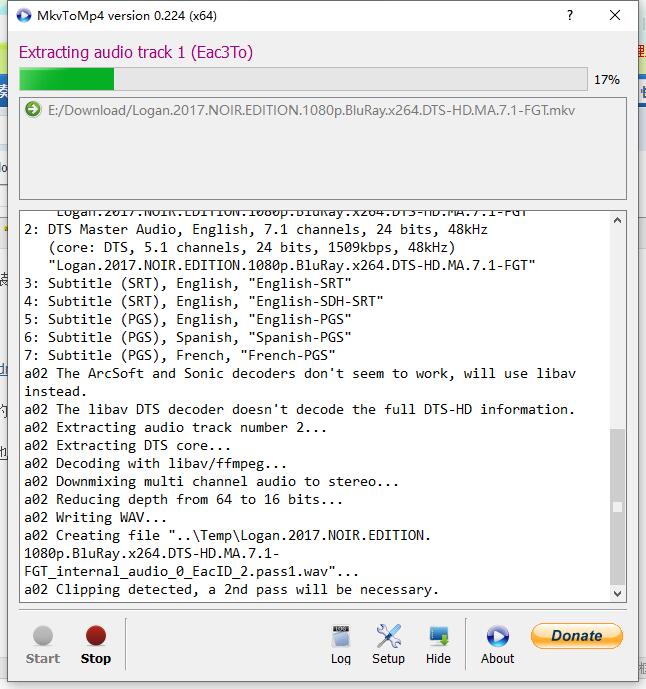Click 'Reducing depth from 64 to 16 bits' line

(x=183, y=500)
